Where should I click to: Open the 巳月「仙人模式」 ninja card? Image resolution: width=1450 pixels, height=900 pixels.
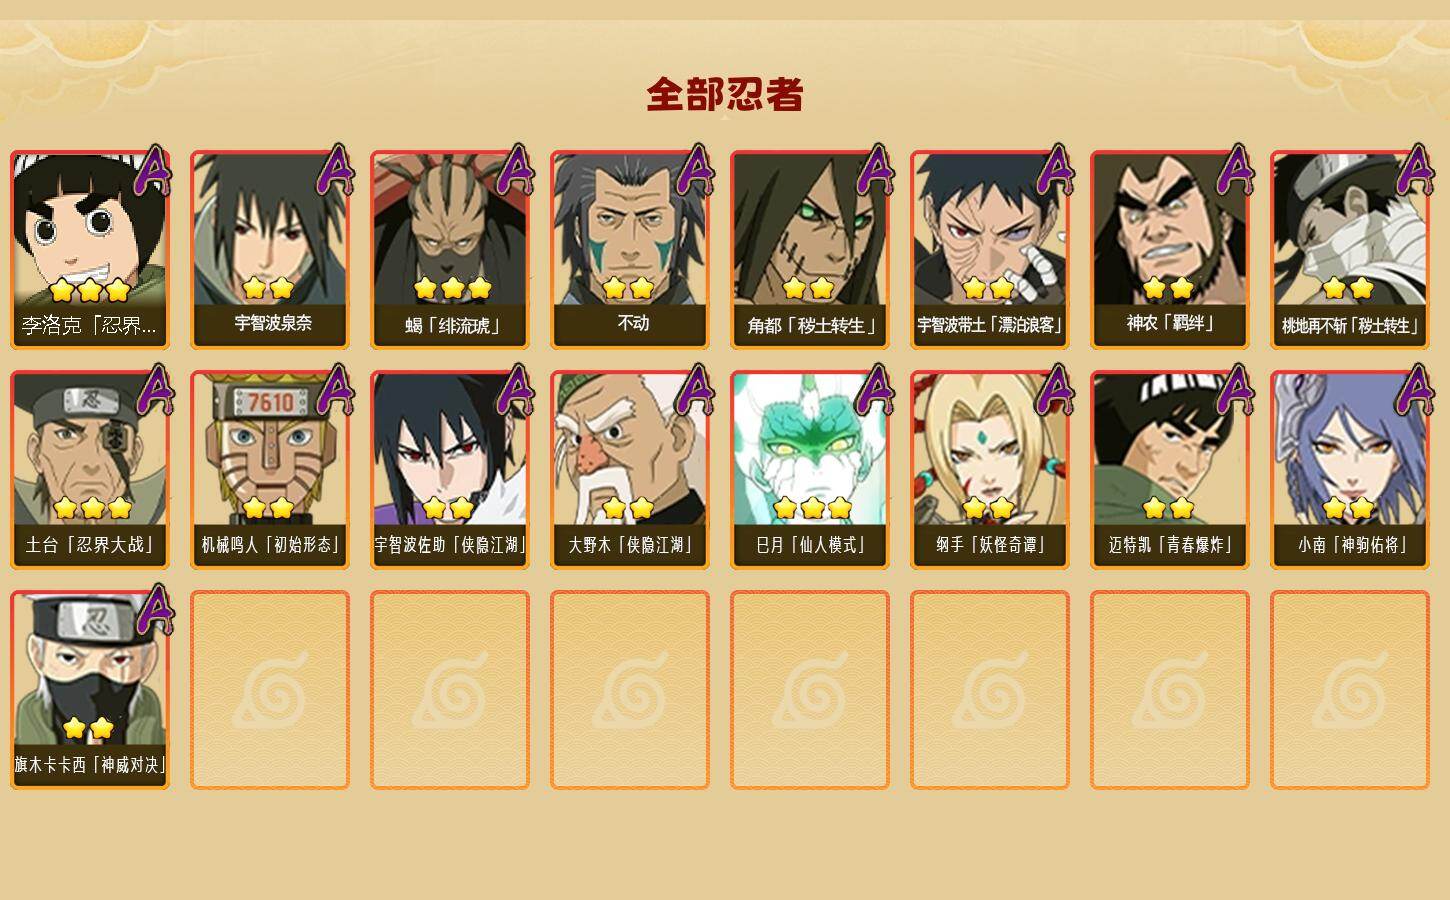pyautogui.click(x=810, y=469)
